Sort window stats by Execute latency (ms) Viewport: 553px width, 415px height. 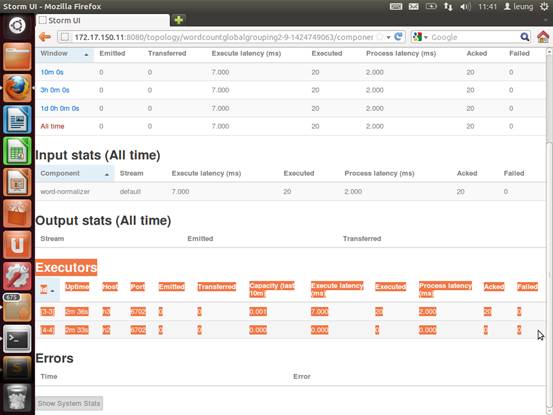pos(246,54)
